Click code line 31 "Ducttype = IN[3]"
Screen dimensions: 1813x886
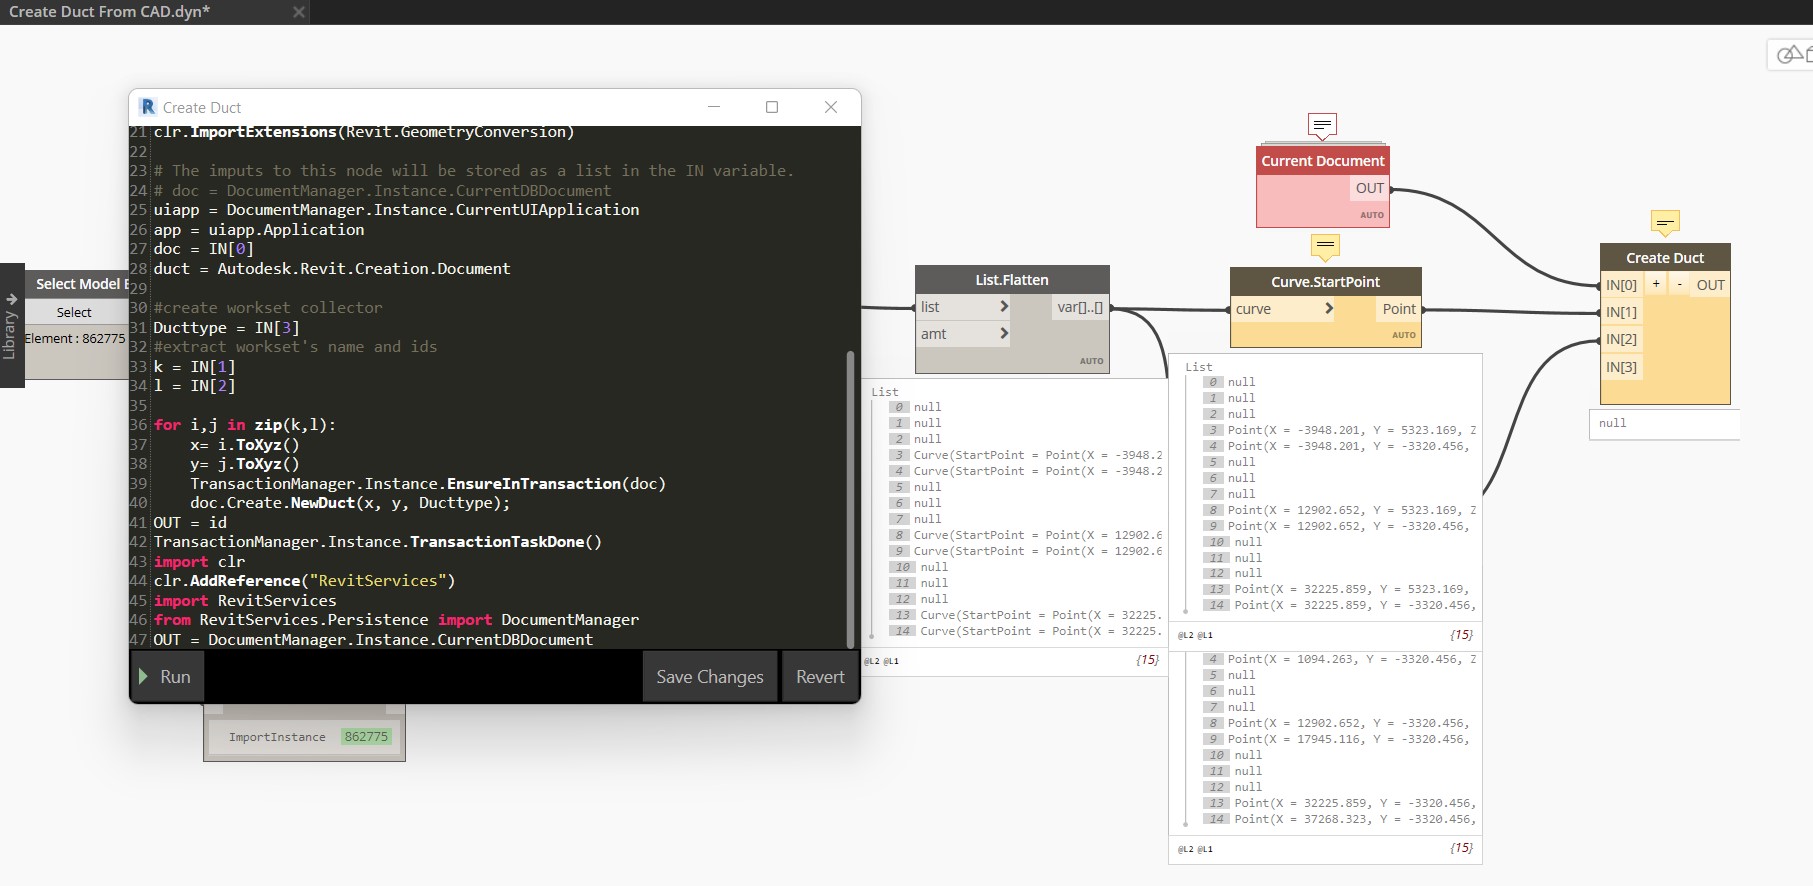[226, 327]
